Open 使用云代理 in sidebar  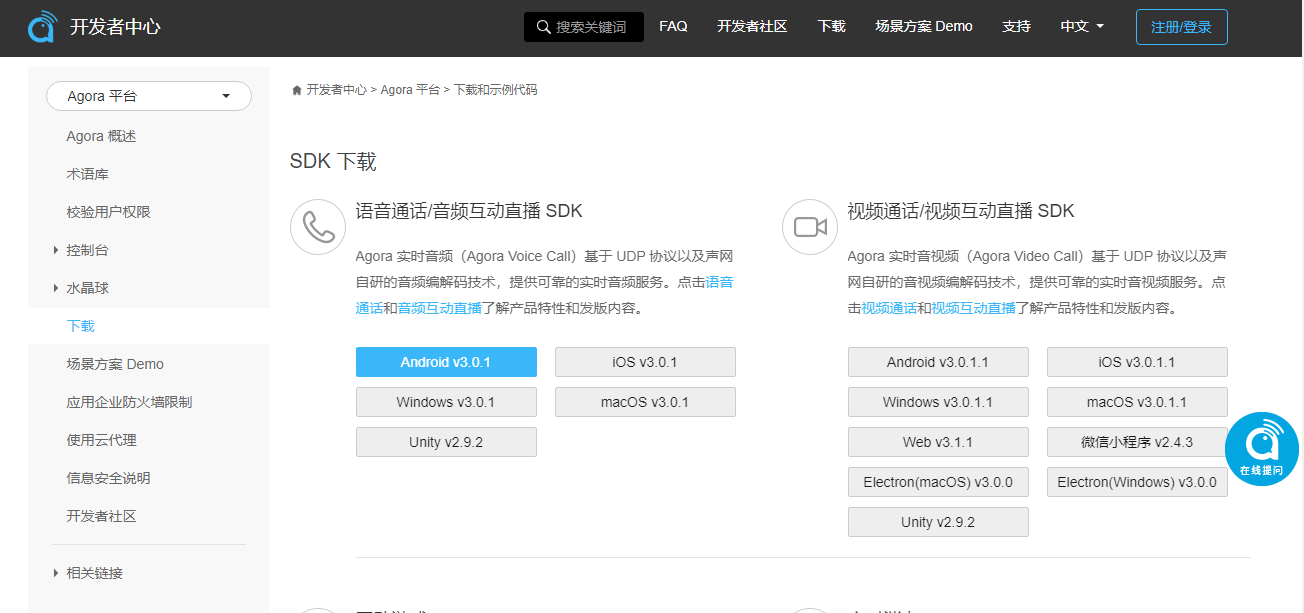click(x=101, y=440)
